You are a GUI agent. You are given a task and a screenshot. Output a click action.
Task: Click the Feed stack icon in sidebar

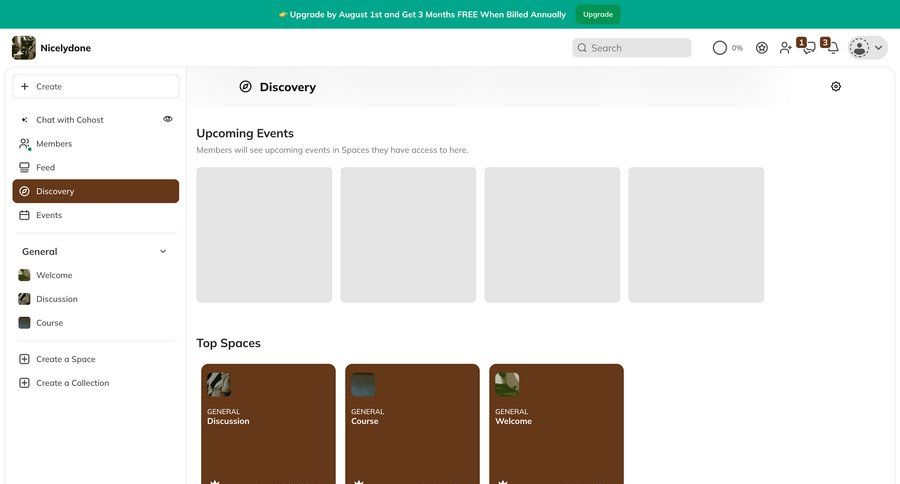(x=24, y=167)
